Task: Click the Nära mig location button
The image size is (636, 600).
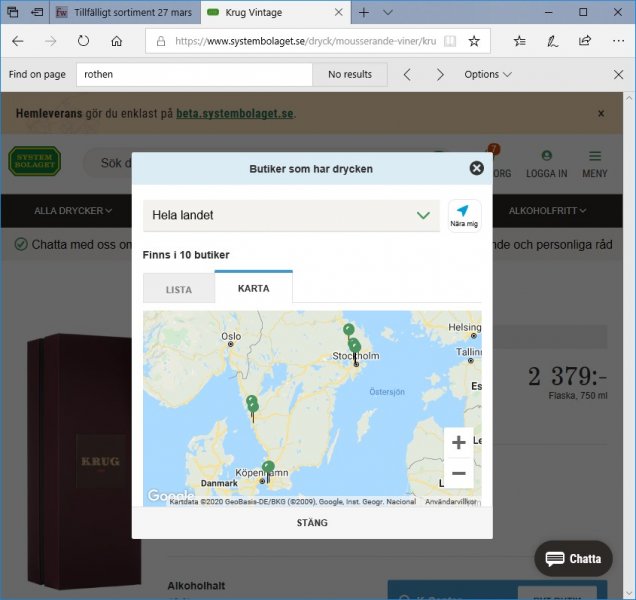Action: coord(464,215)
